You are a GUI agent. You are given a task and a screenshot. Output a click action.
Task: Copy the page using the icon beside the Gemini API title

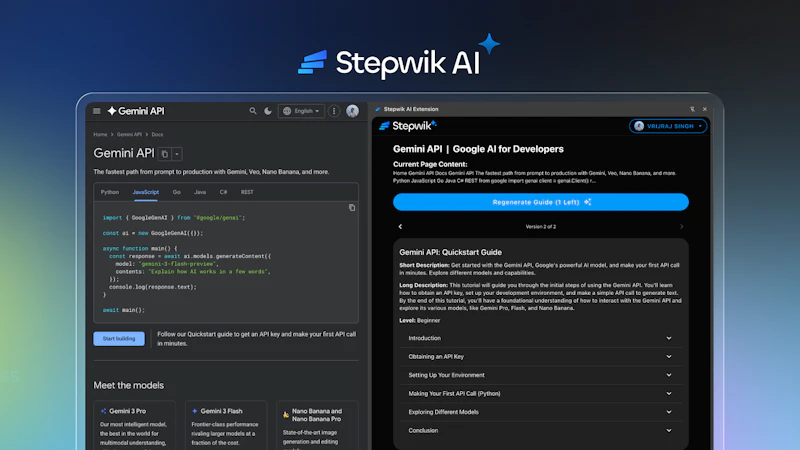(164, 154)
